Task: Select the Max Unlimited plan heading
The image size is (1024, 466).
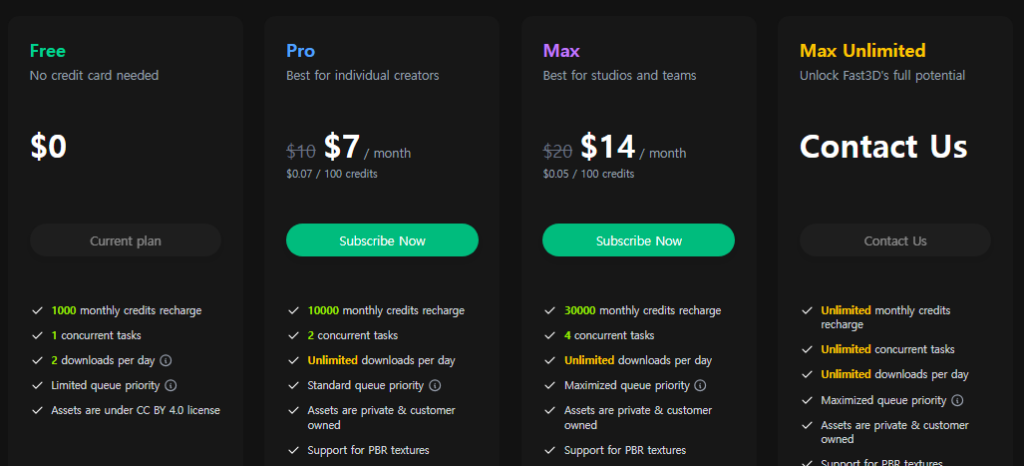Action: click(x=862, y=51)
